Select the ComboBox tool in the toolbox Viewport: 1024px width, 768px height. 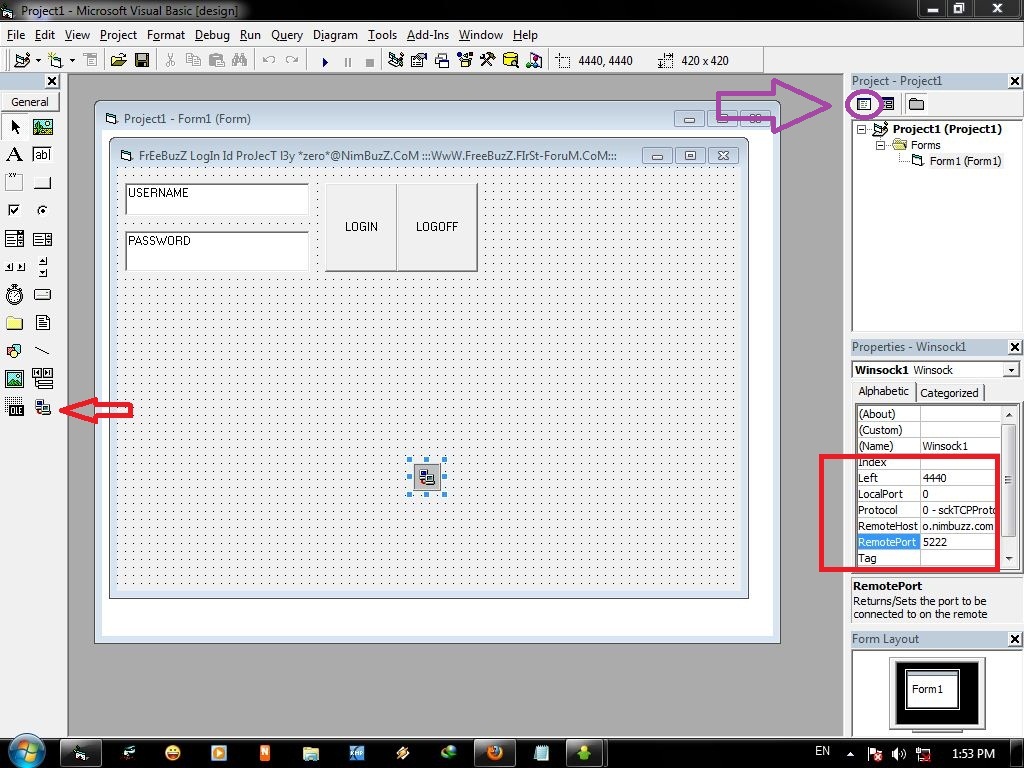14,239
